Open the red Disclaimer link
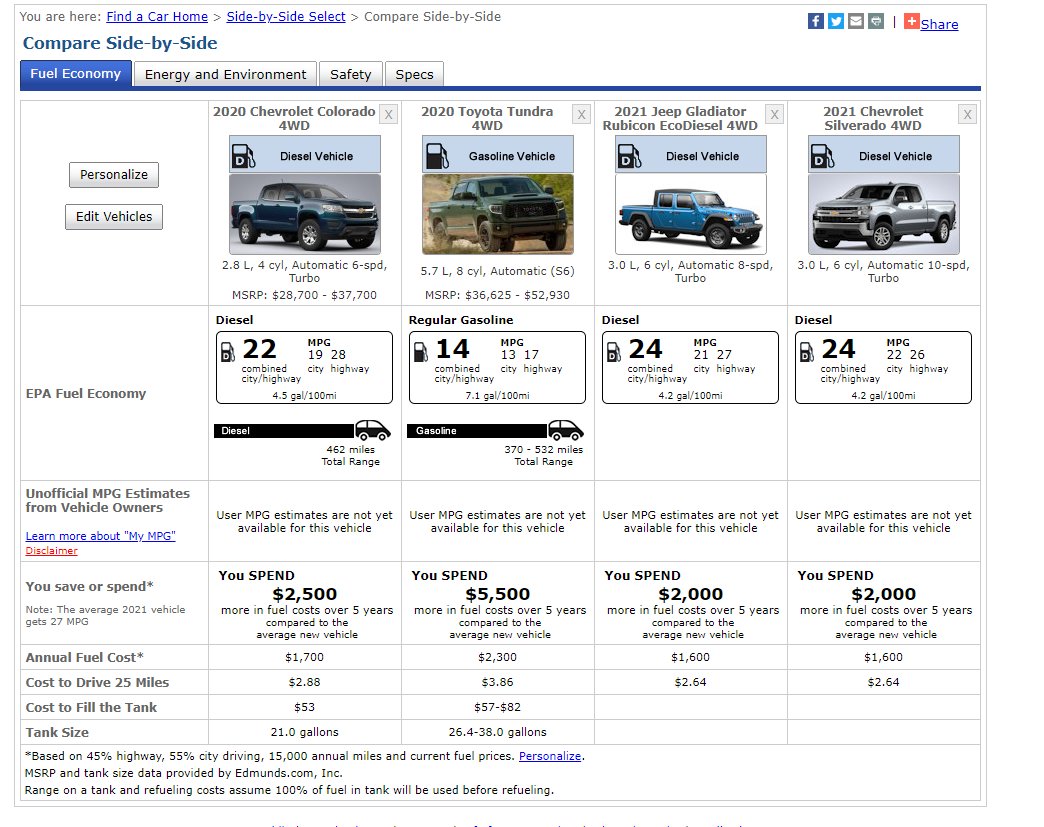1044x827 pixels. [51, 551]
